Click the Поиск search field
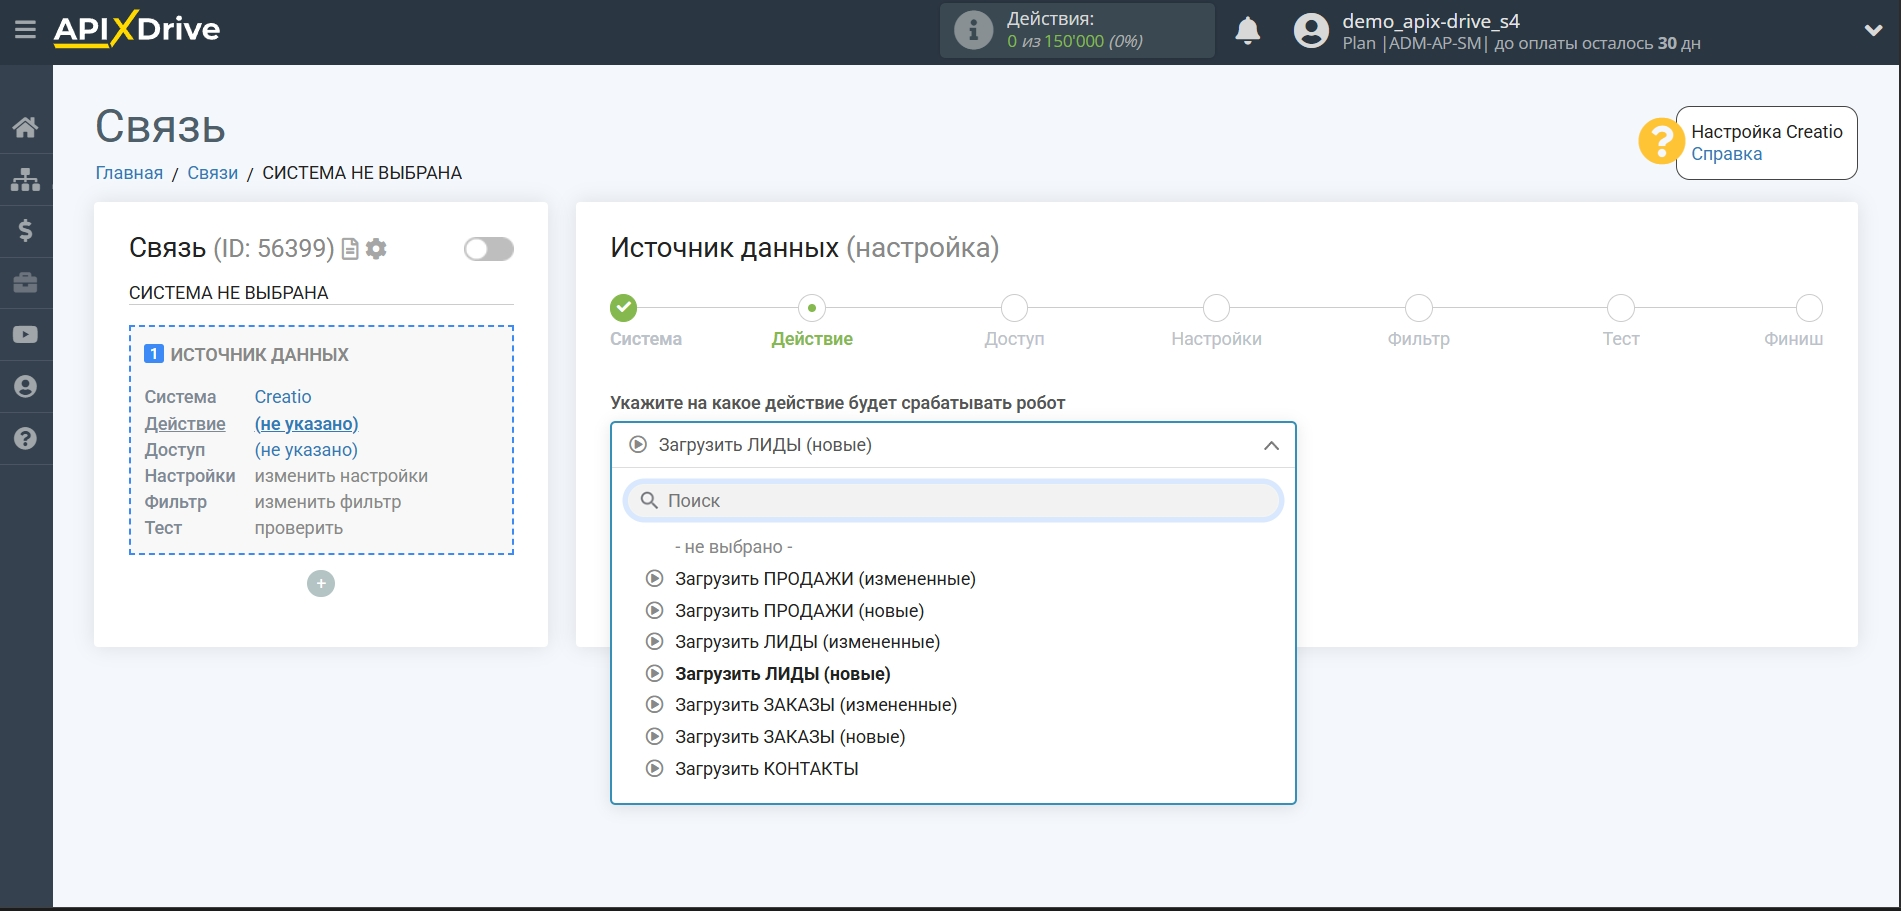The width and height of the screenshot is (1901, 911). 953,501
